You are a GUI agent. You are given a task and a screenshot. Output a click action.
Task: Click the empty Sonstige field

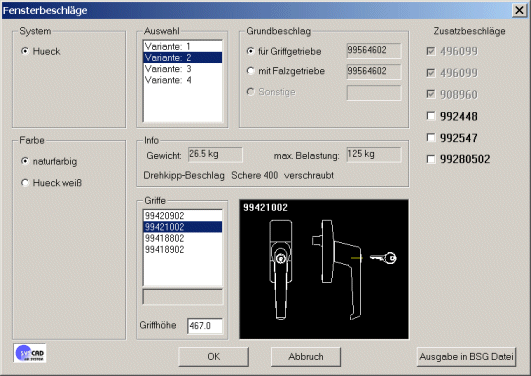point(374,92)
